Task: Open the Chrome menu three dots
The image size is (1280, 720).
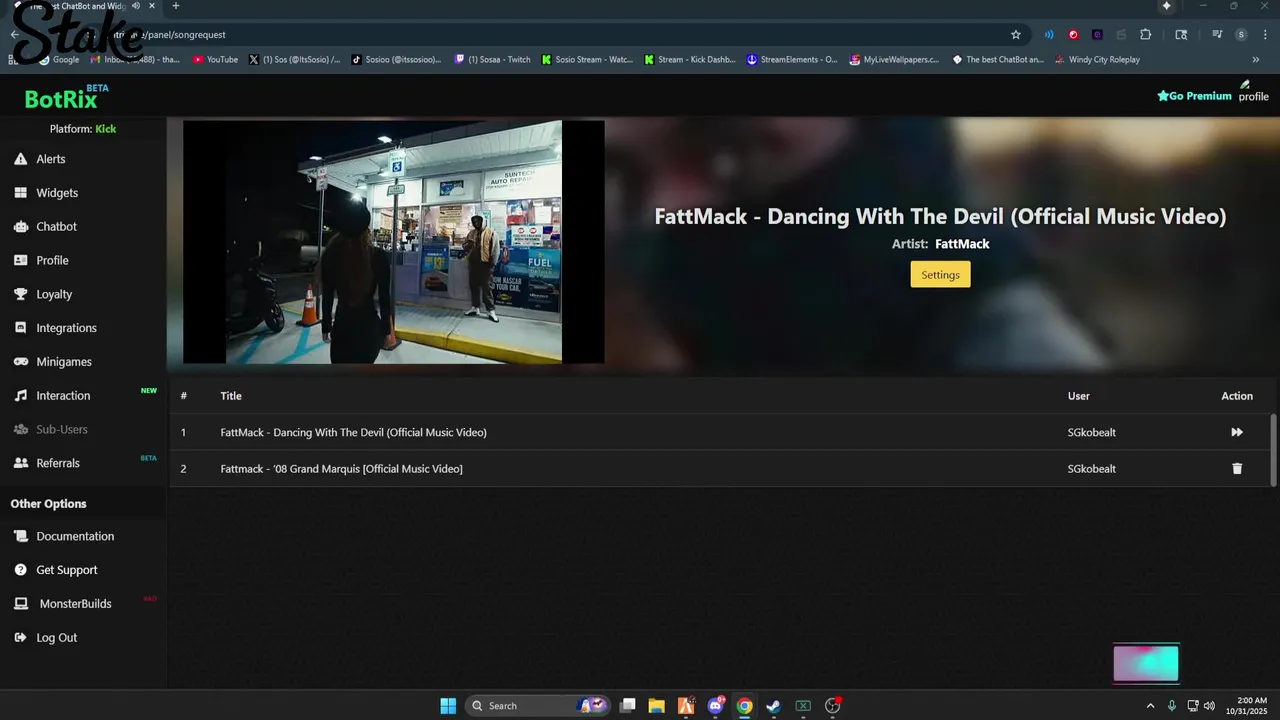Action: click(x=1265, y=34)
